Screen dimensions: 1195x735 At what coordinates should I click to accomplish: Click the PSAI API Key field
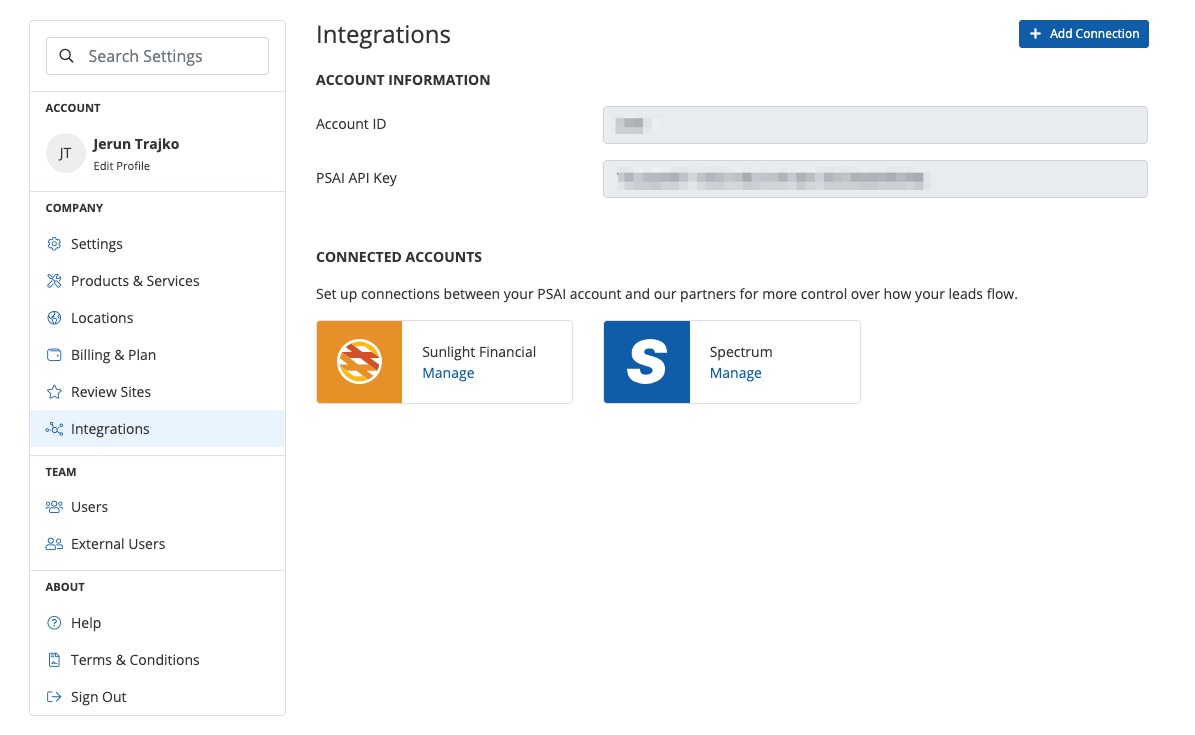(874, 179)
